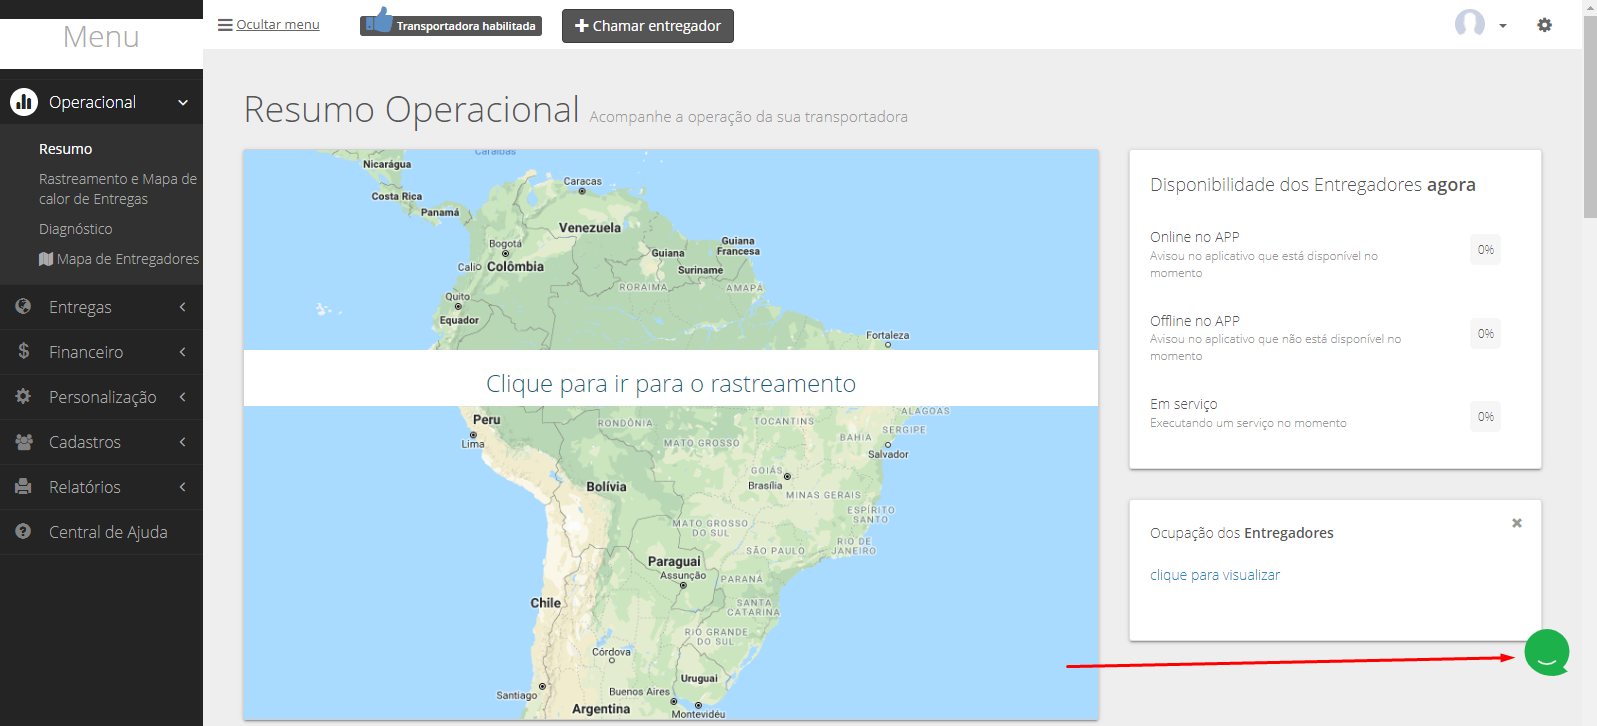The image size is (1597, 726).
Task: Click the user avatar picture
Action: pos(1470,23)
